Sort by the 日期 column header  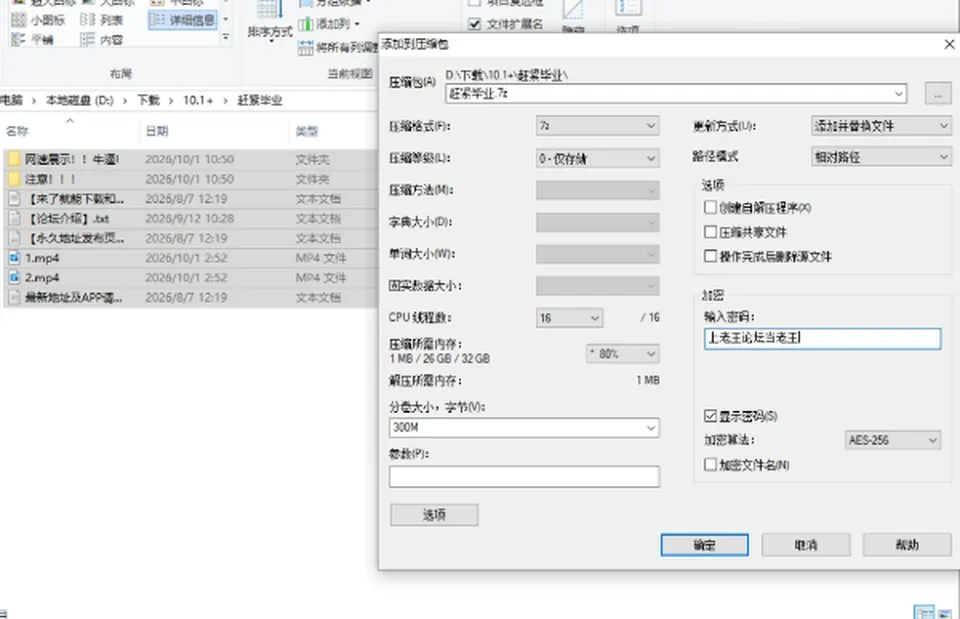coord(157,131)
